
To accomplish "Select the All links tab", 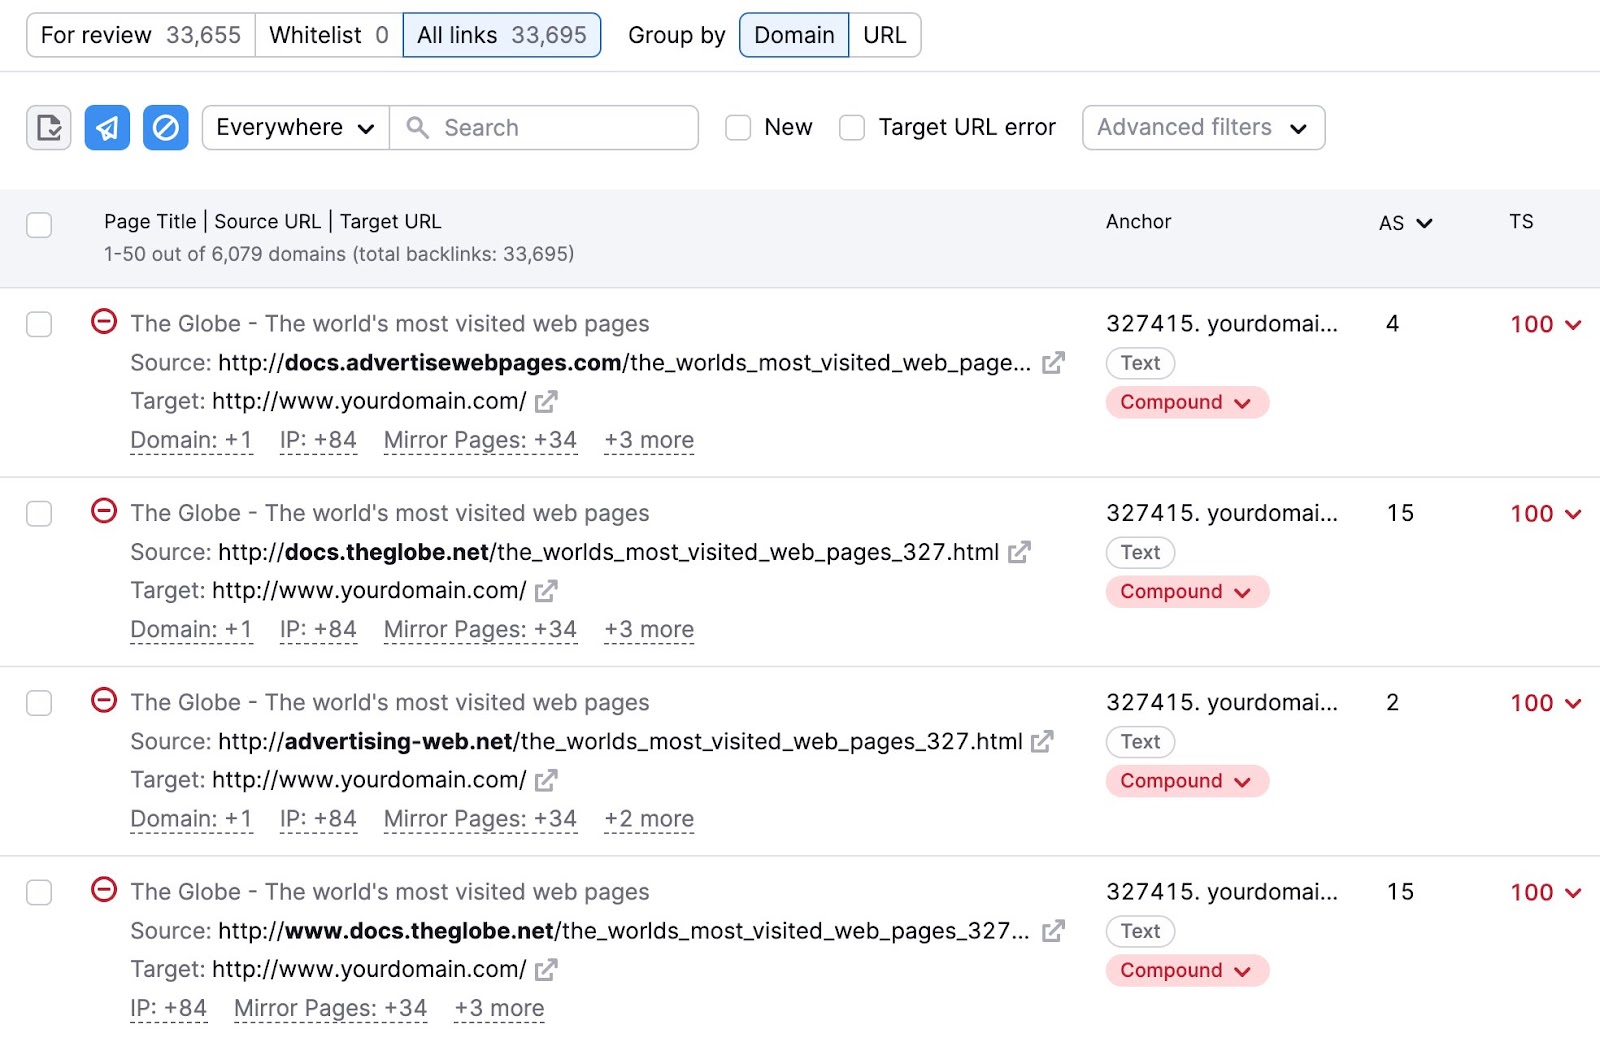I will point(502,35).
